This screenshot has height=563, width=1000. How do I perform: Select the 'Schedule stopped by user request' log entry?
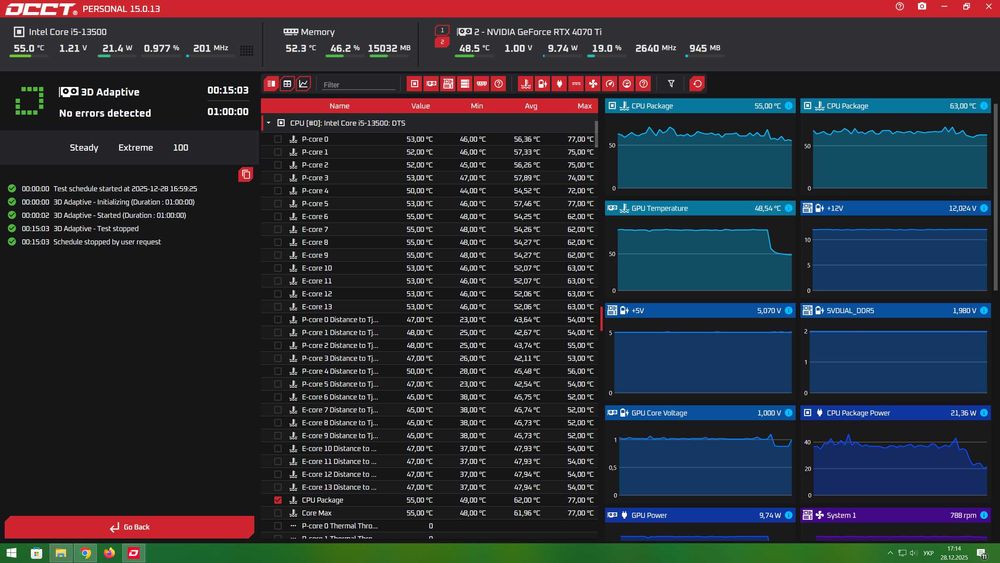107,242
